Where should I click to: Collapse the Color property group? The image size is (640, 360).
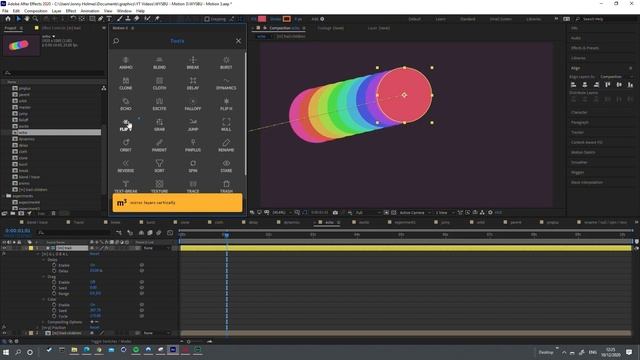44,299
